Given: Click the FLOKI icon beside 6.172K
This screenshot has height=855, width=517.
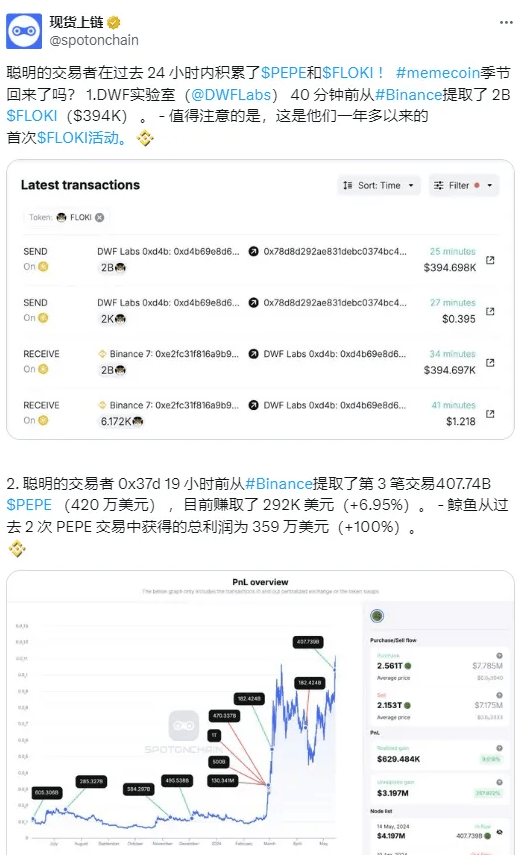Looking at the screenshot, I should click(x=137, y=421).
